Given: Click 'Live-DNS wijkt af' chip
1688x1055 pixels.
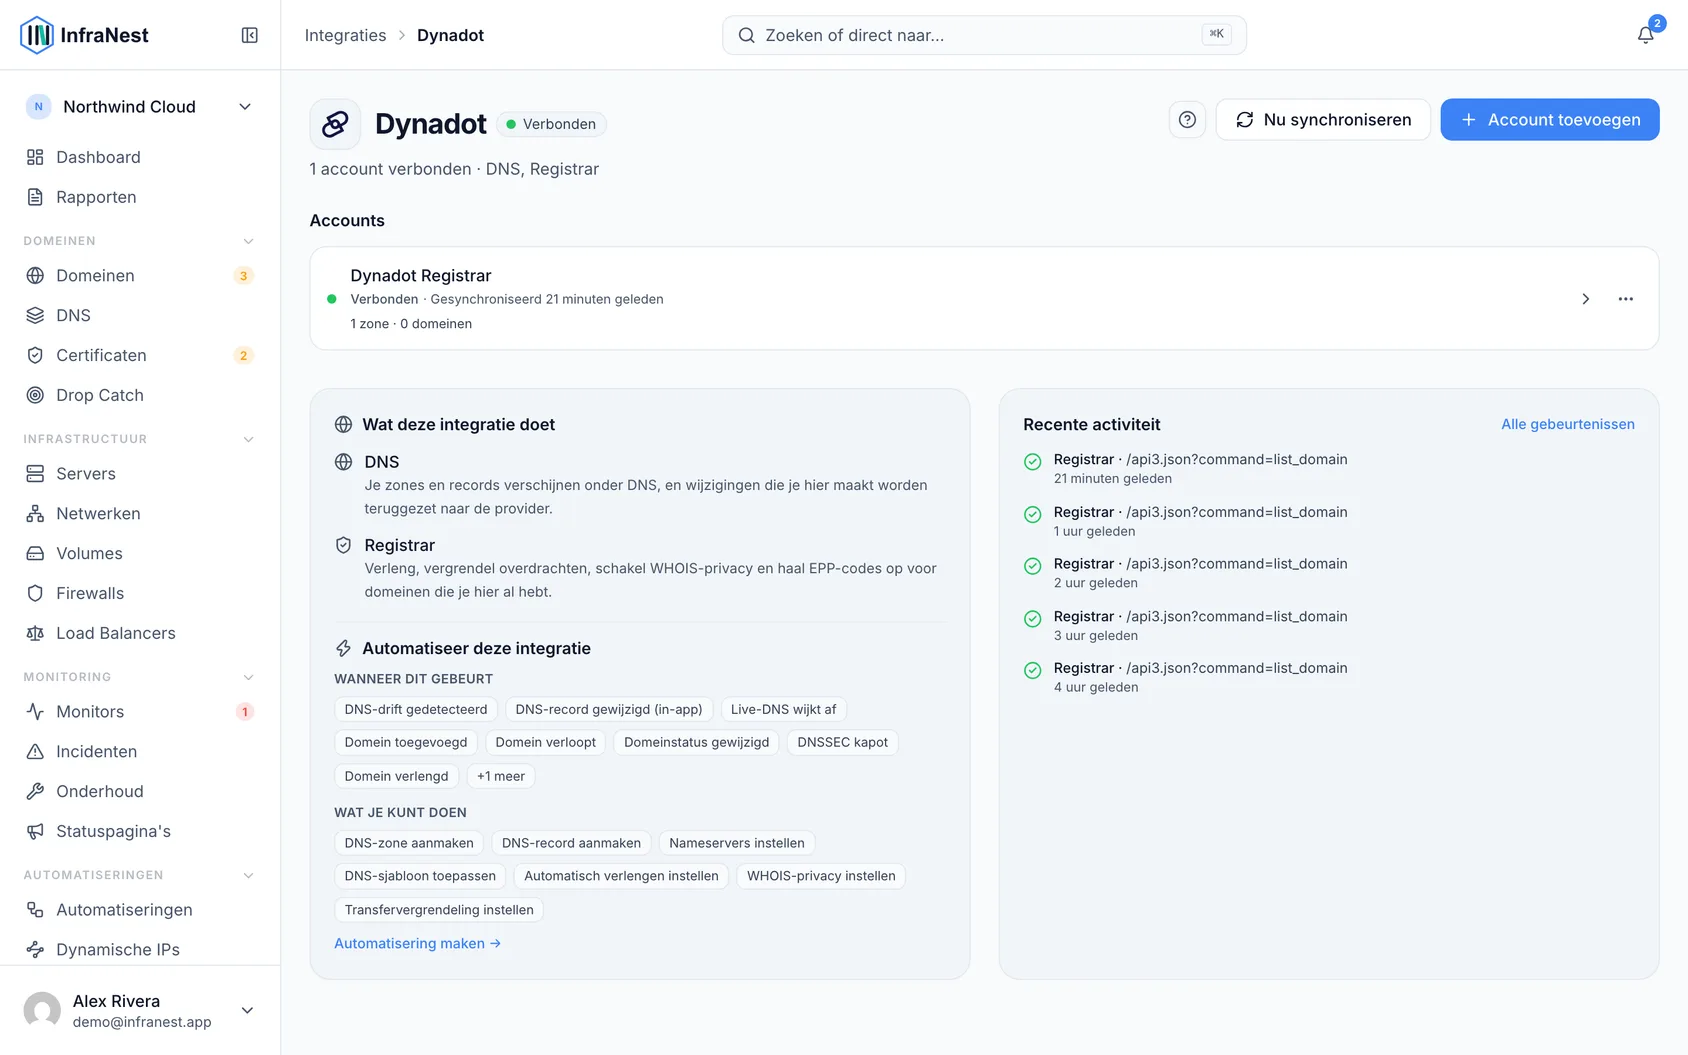Looking at the screenshot, I should tap(783, 709).
